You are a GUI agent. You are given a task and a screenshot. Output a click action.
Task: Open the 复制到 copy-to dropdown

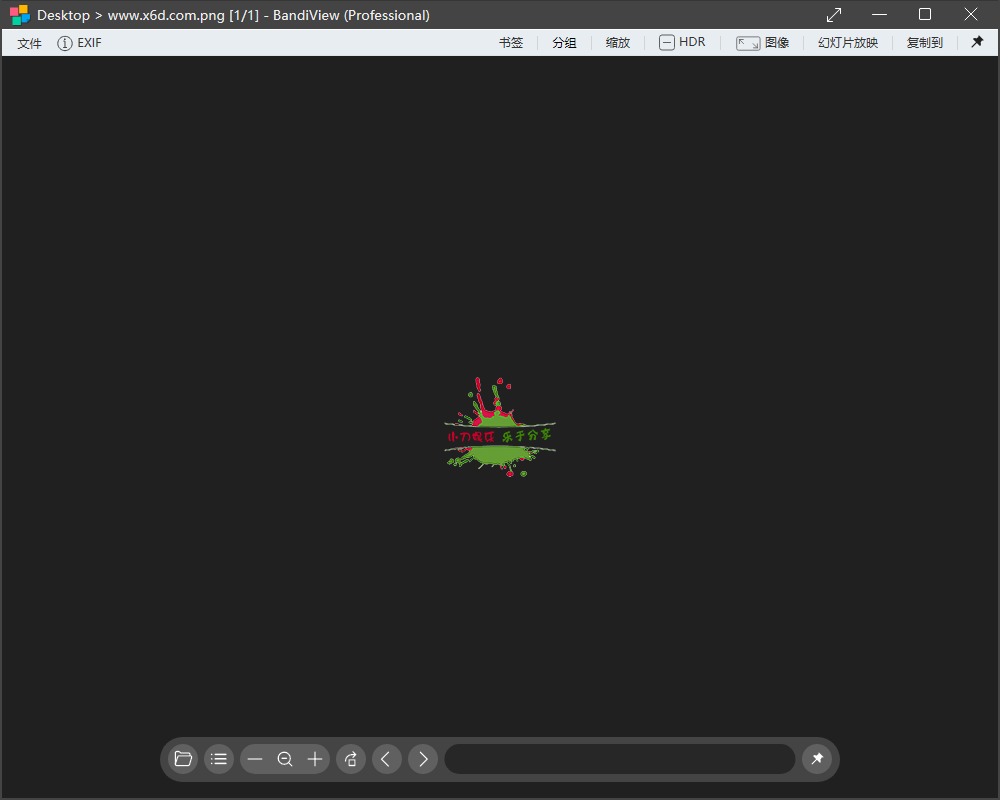click(924, 42)
